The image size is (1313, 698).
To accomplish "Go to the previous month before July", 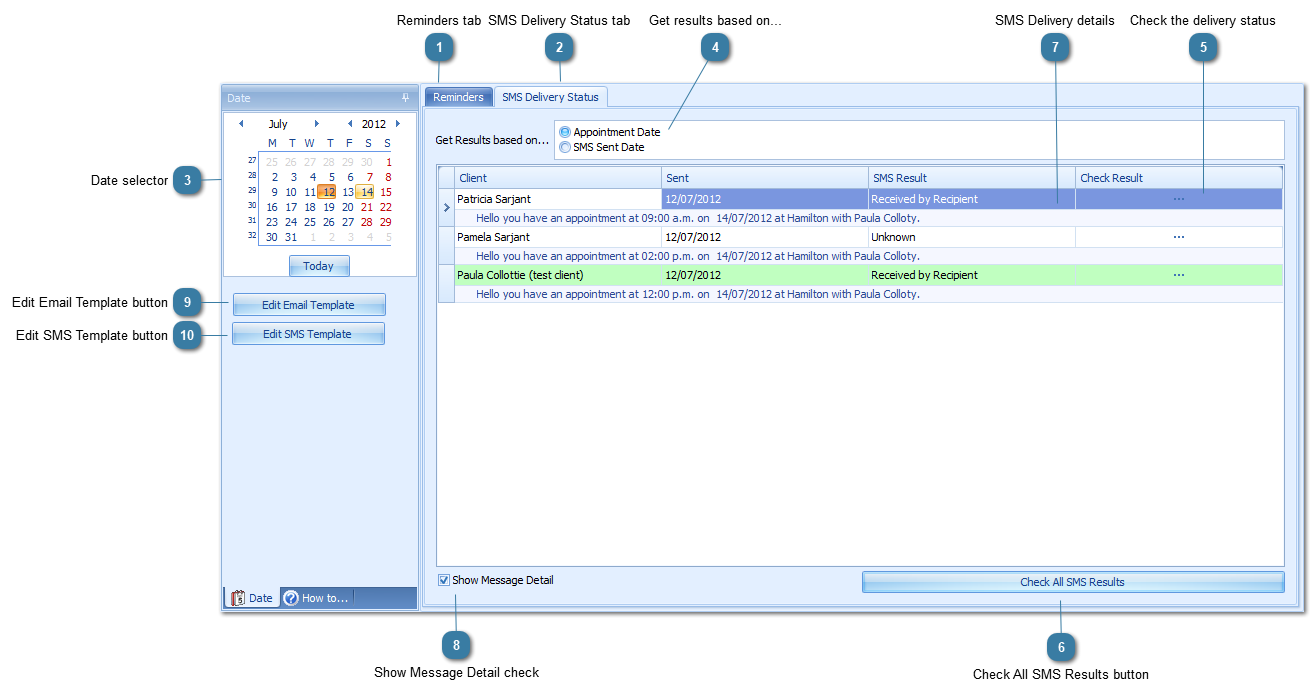I will [241, 124].
